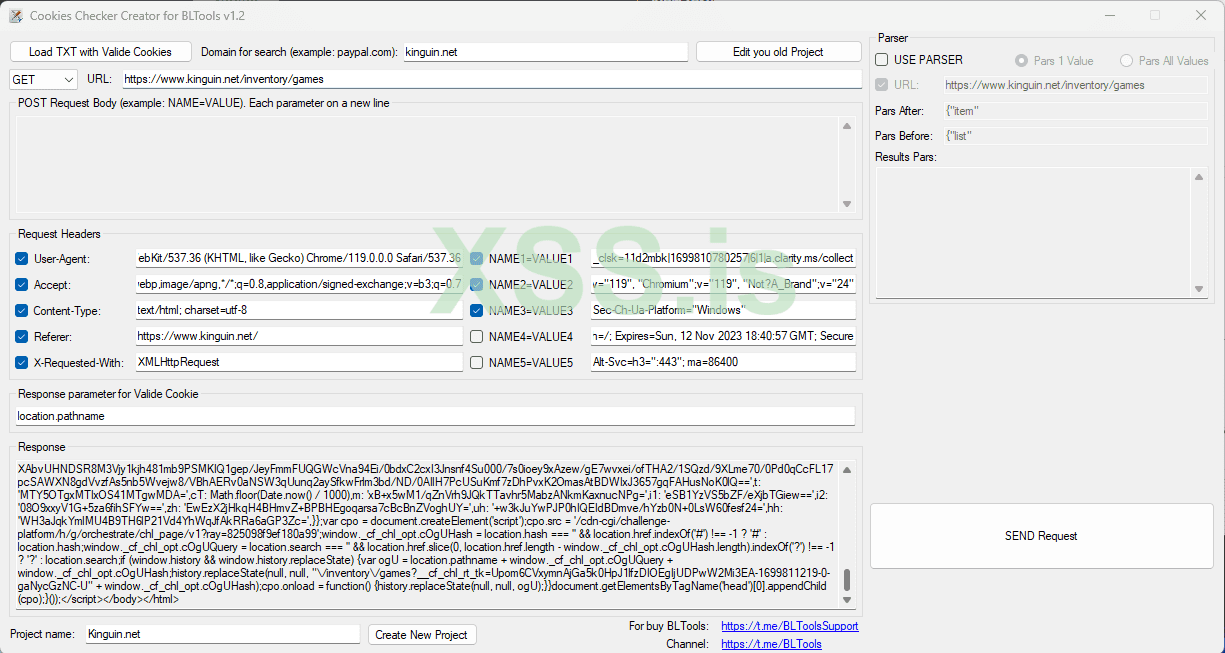Click inside the POST Request Body textarea

(427, 165)
